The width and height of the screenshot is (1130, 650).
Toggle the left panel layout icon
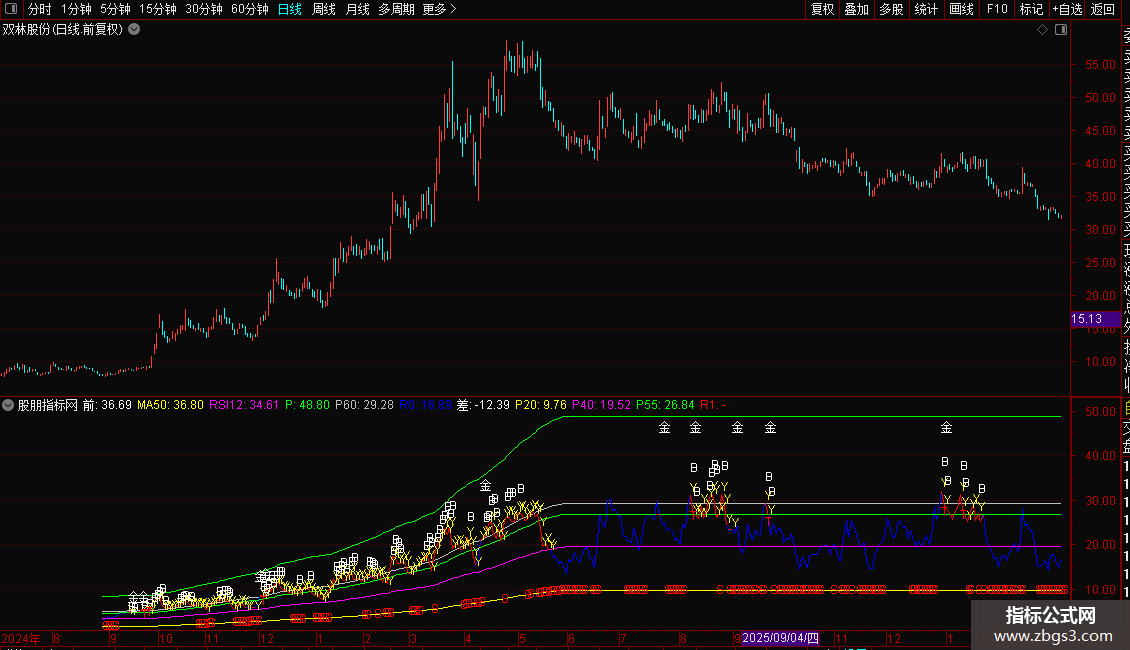[11, 9]
